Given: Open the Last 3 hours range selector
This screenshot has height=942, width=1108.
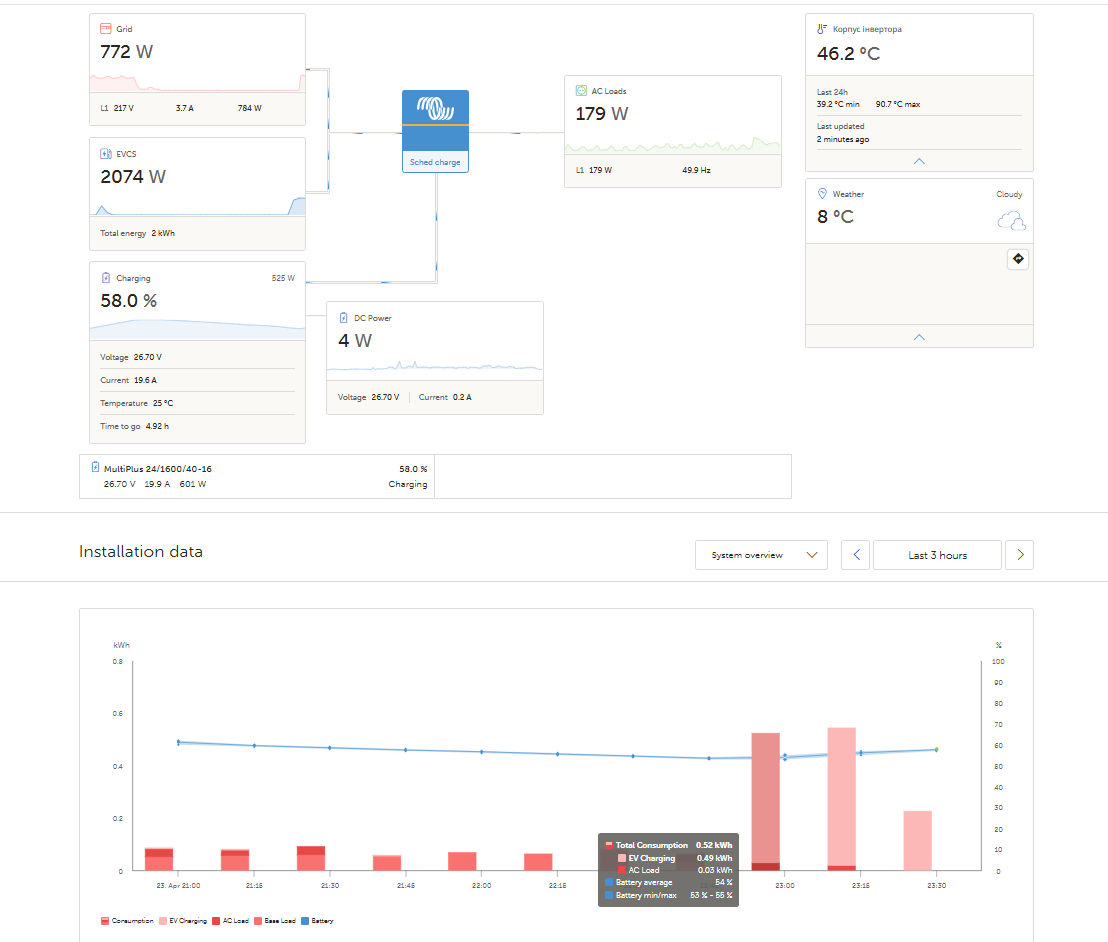Looking at the screenshot, I should [x=937, y=555].
